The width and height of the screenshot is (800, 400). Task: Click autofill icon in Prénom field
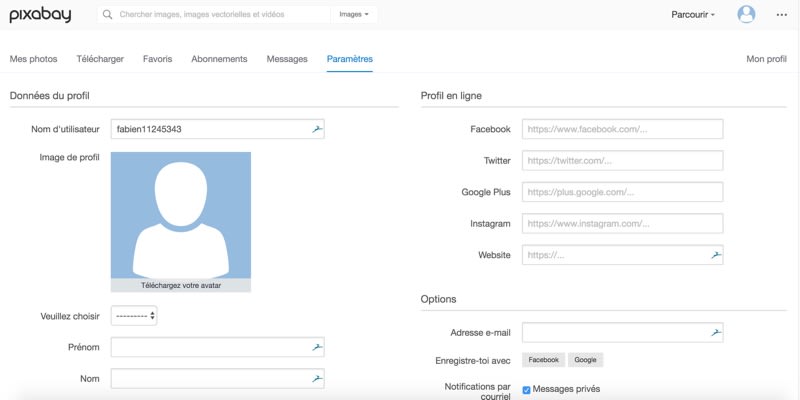317,347
